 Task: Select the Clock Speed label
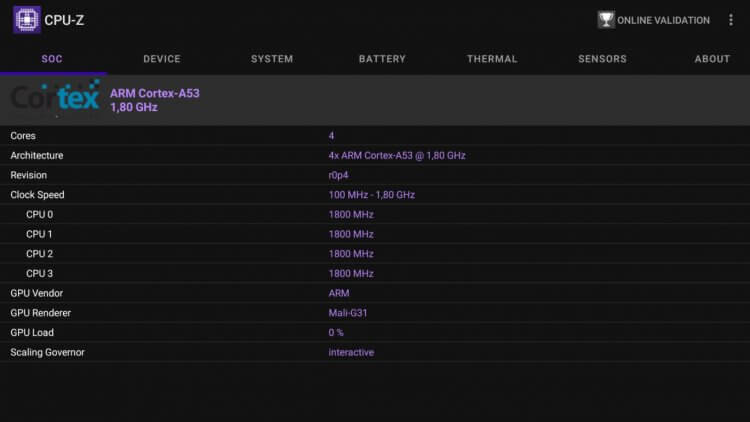pyautogui.click(x=37, y=195)
